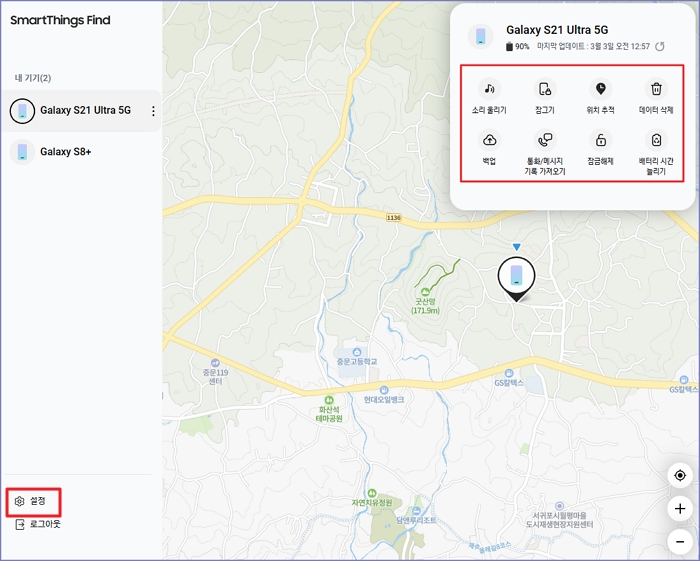Click the phone location pin on map
The width and height of the screenshot is (700, 561).
[x=516, y=278]
